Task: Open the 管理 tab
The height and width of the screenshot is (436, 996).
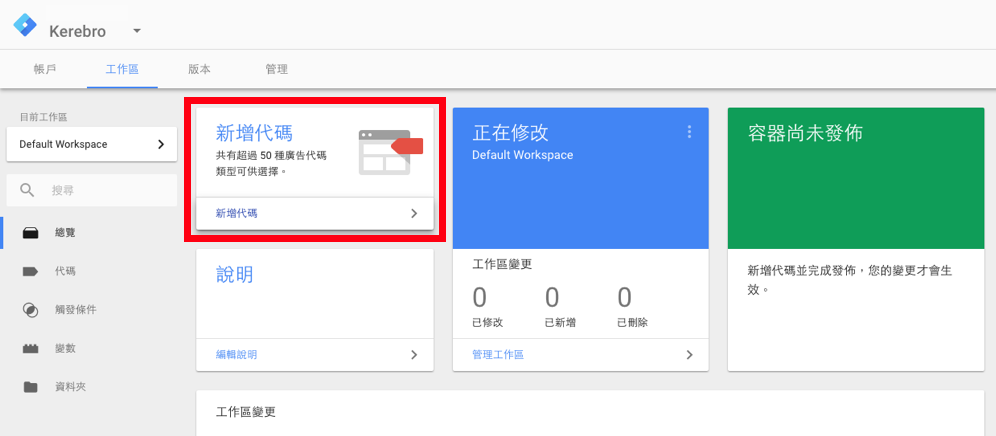Action: [x=276, y=69]
